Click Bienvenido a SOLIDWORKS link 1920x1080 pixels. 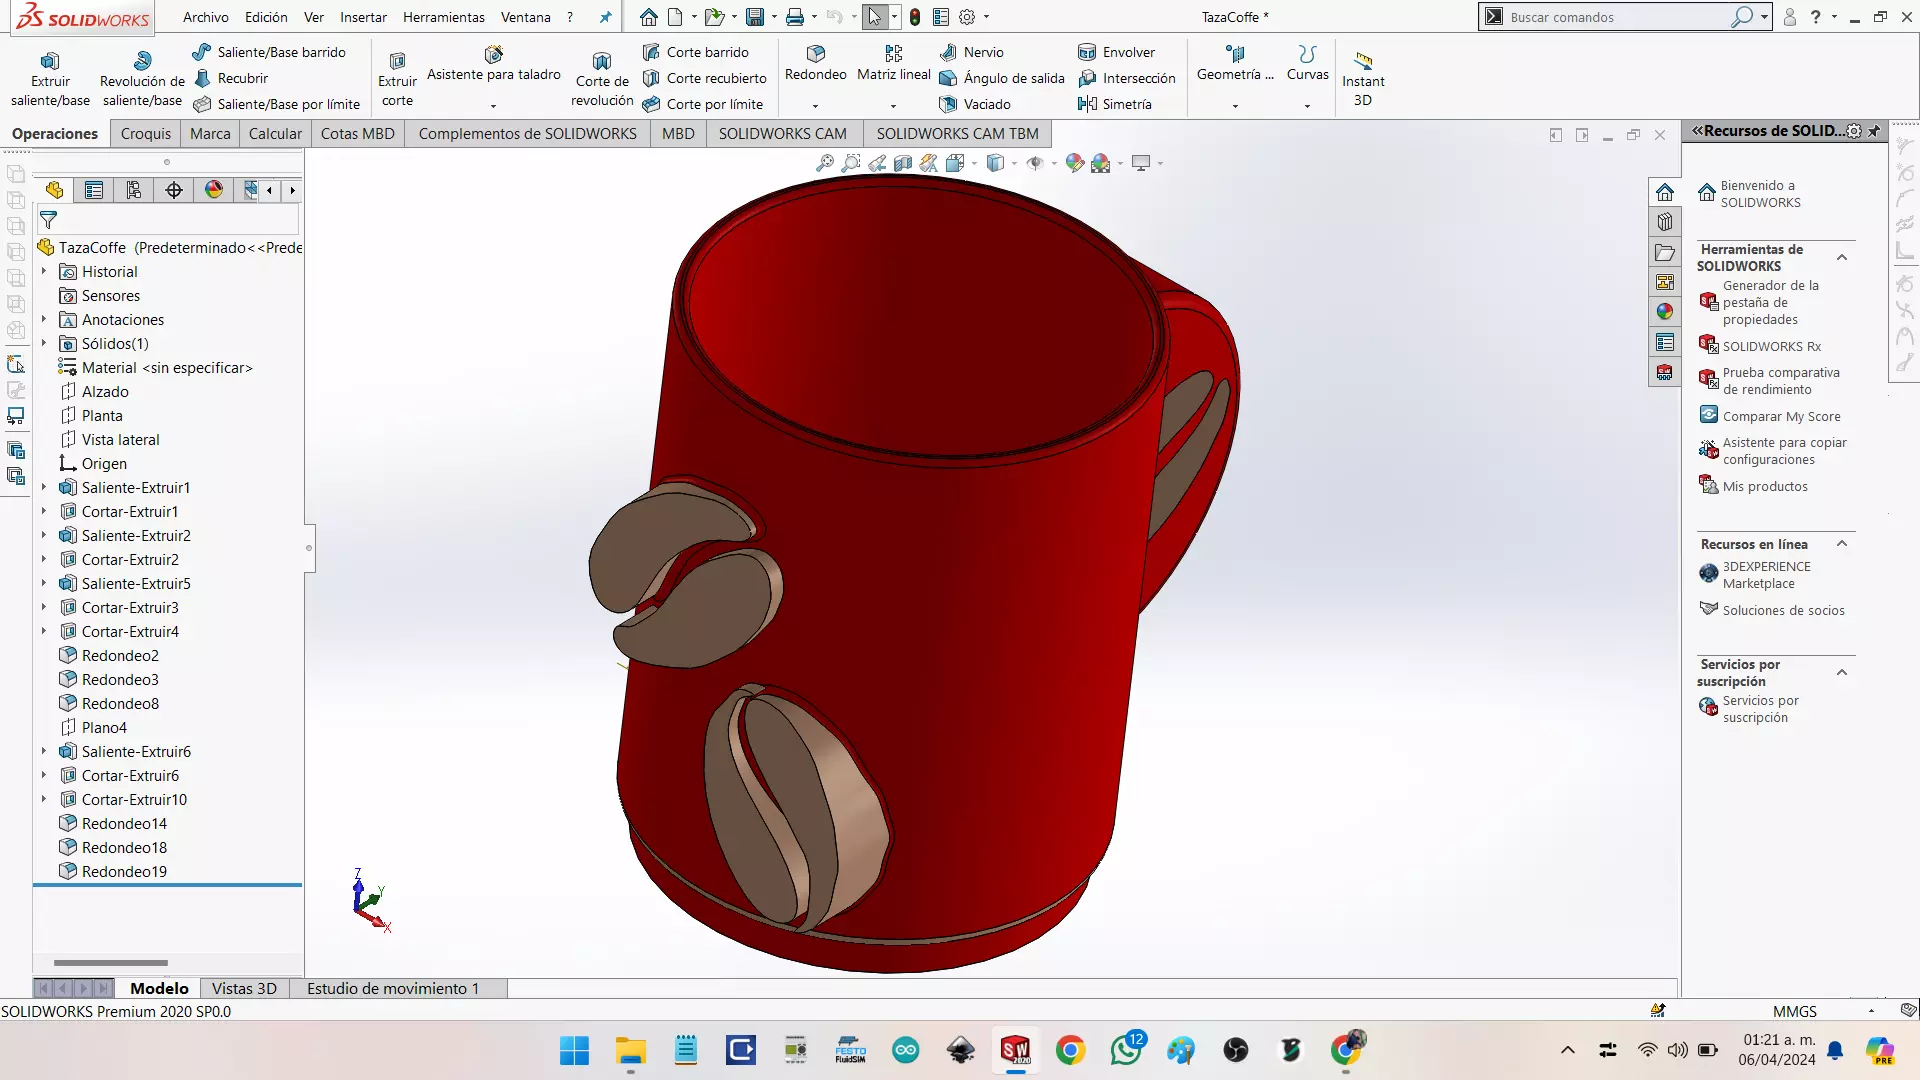point(1760,194)
